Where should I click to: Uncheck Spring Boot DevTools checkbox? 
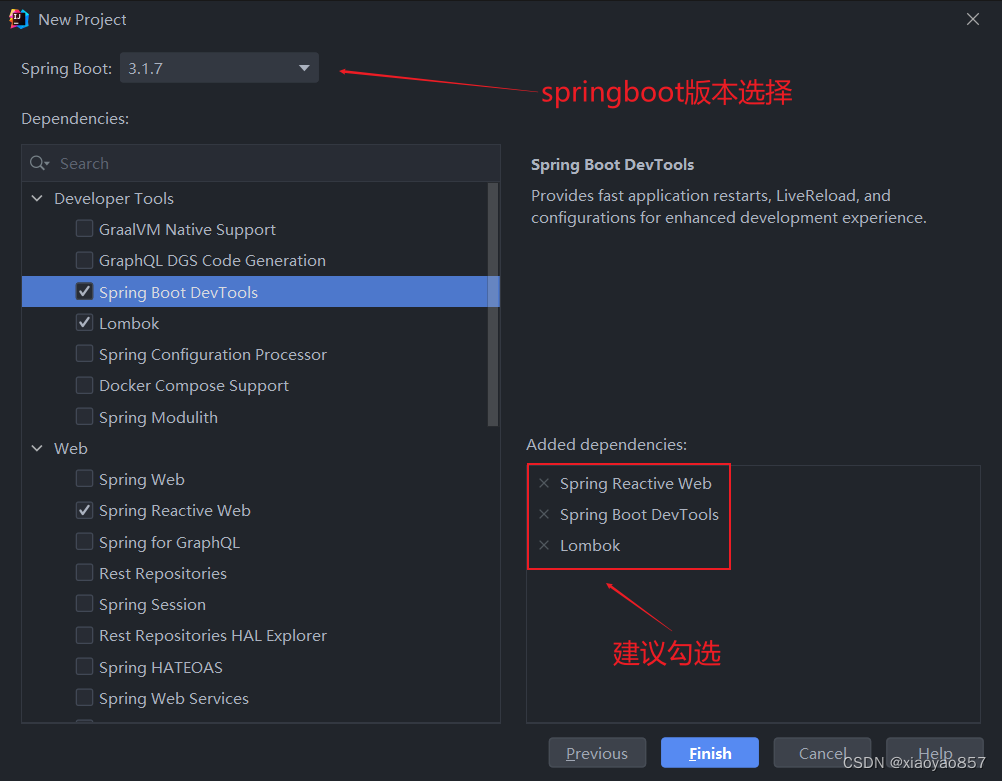[84, 291]
